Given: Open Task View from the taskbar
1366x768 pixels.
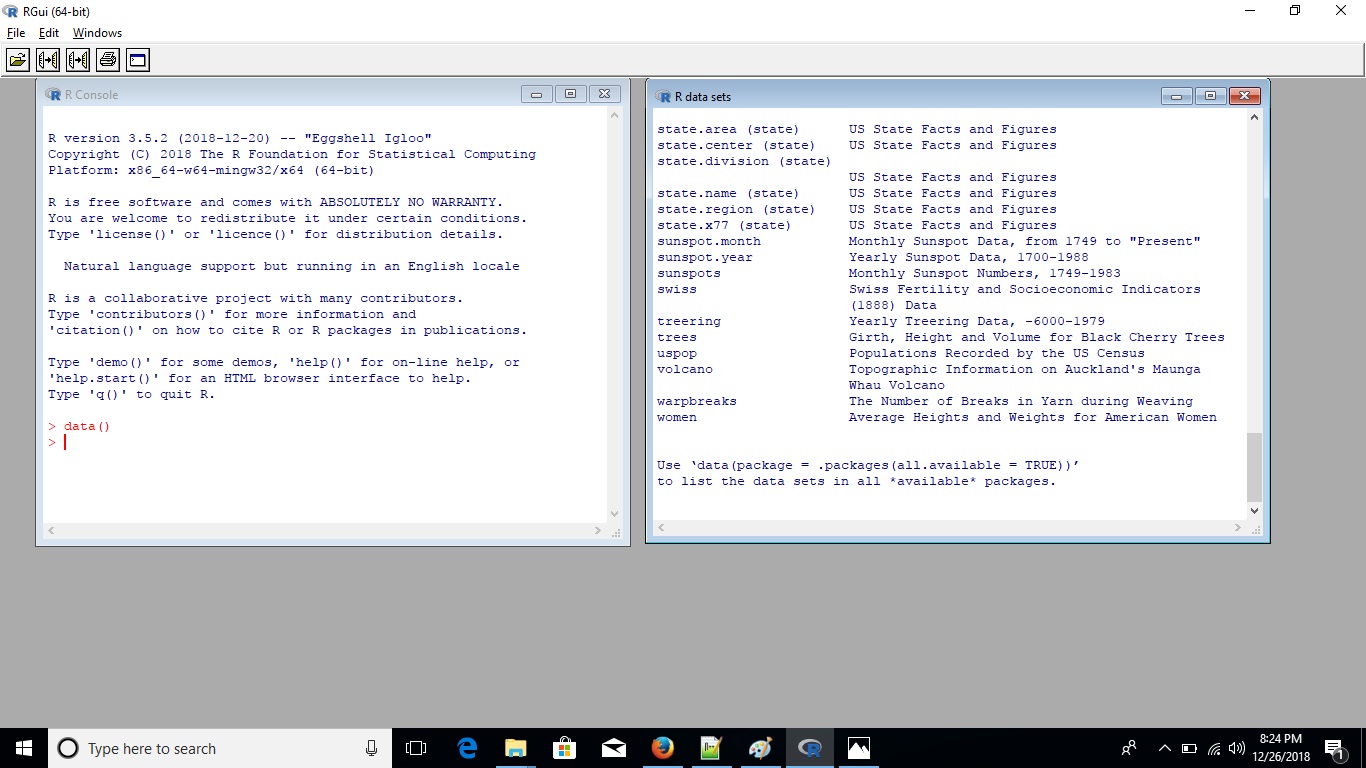Looking at the screenshot, I should click(416, 748).
